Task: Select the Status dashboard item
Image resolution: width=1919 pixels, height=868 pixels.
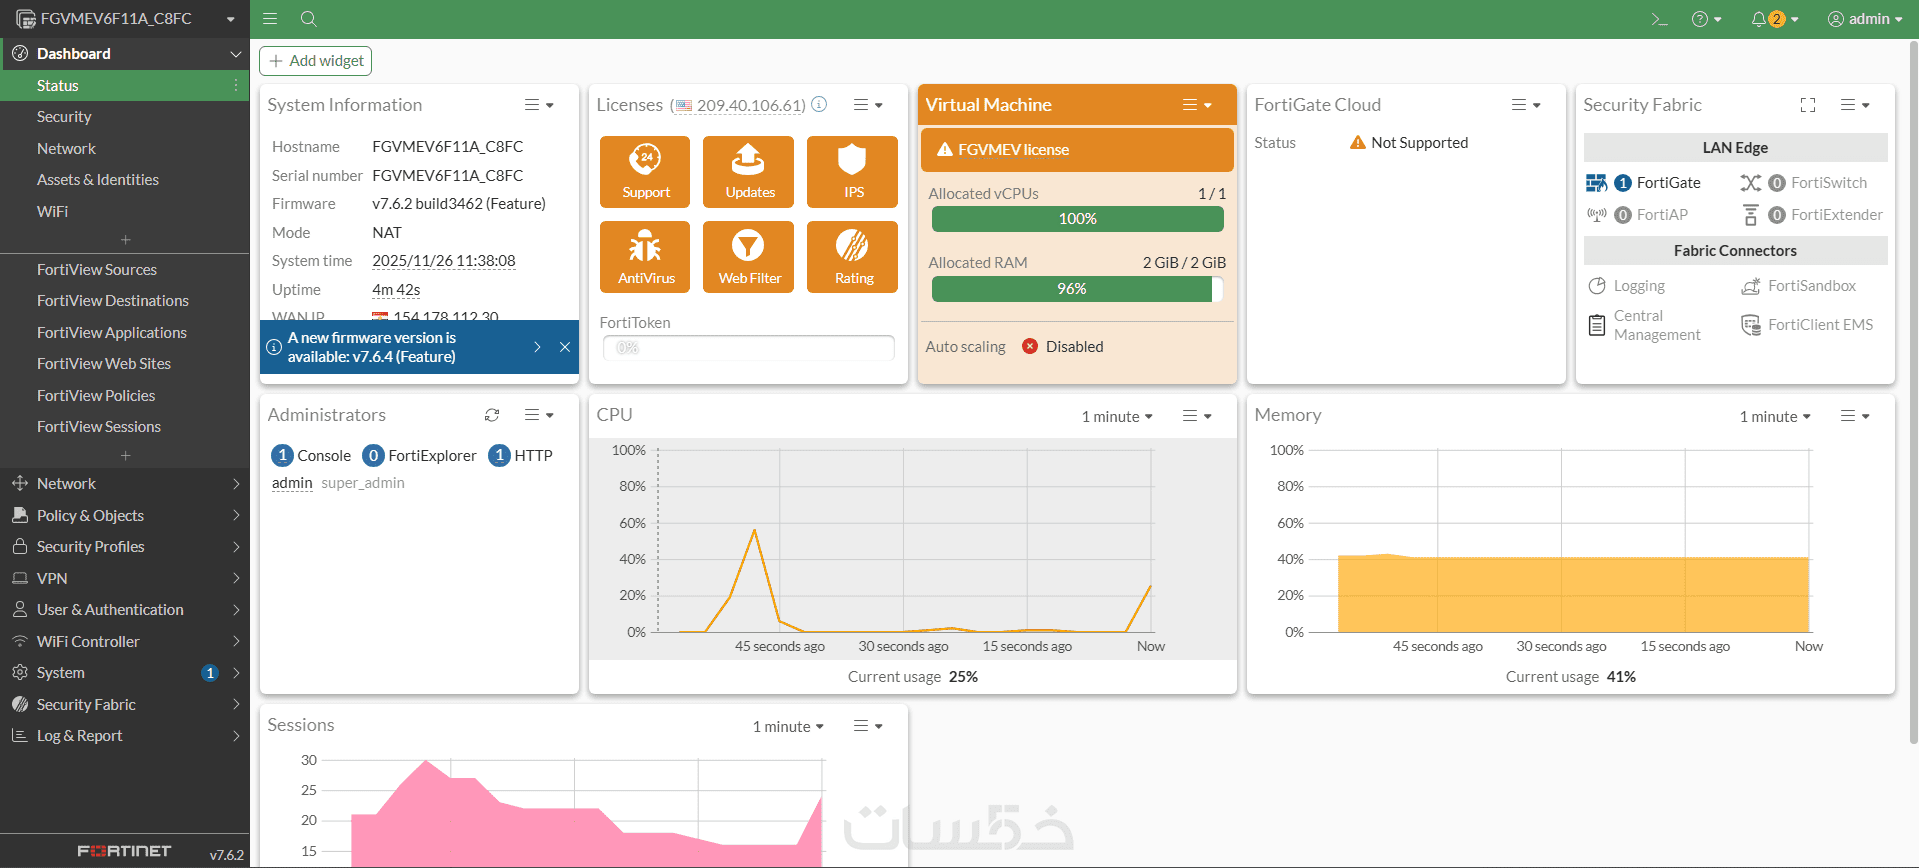Action: pyautogui.click(x=125, y=86)
